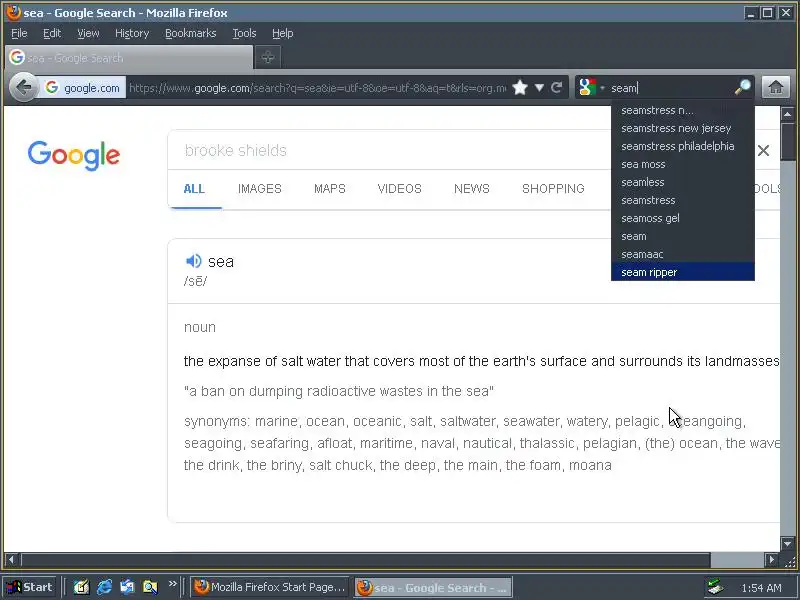Viewport: 800px width, 600px height.
Task: Click the system tray network icon
Action: pyautogui.click(x=715, y=588)
